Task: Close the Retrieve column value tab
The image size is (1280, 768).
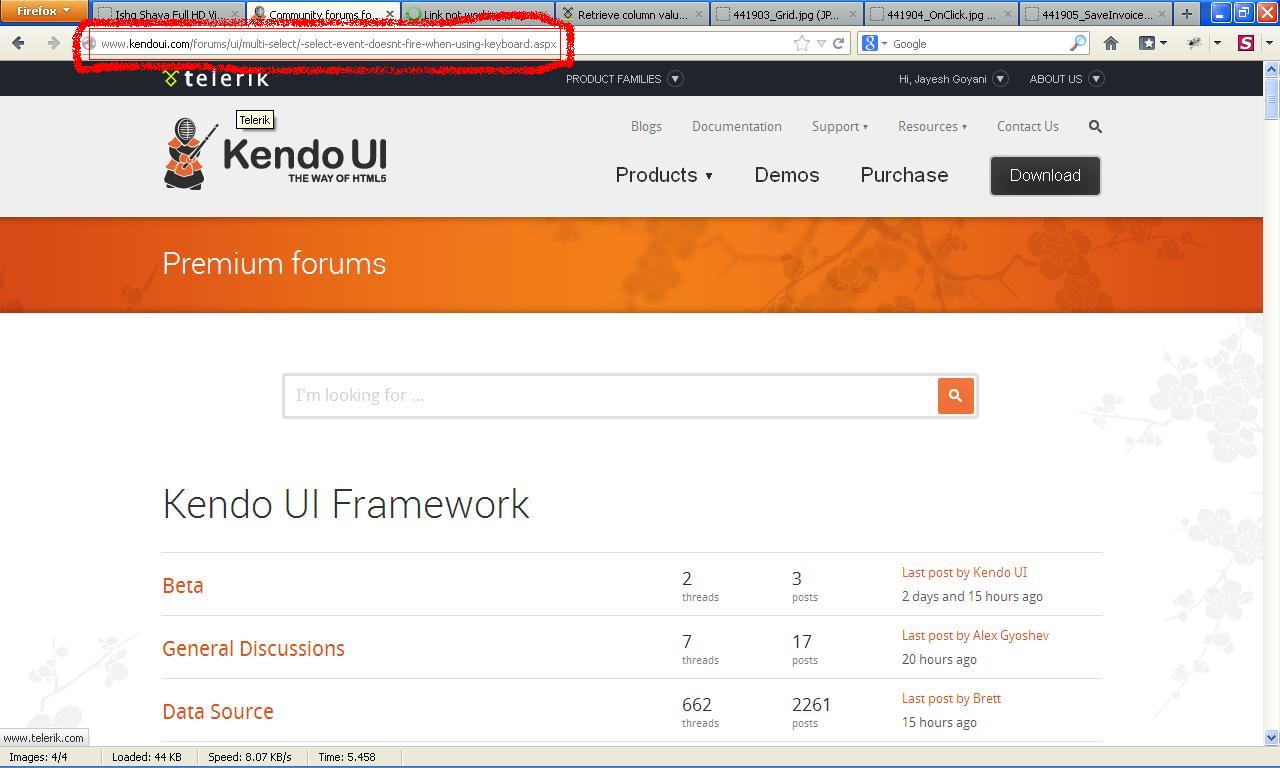Action: tap(699, 15)
